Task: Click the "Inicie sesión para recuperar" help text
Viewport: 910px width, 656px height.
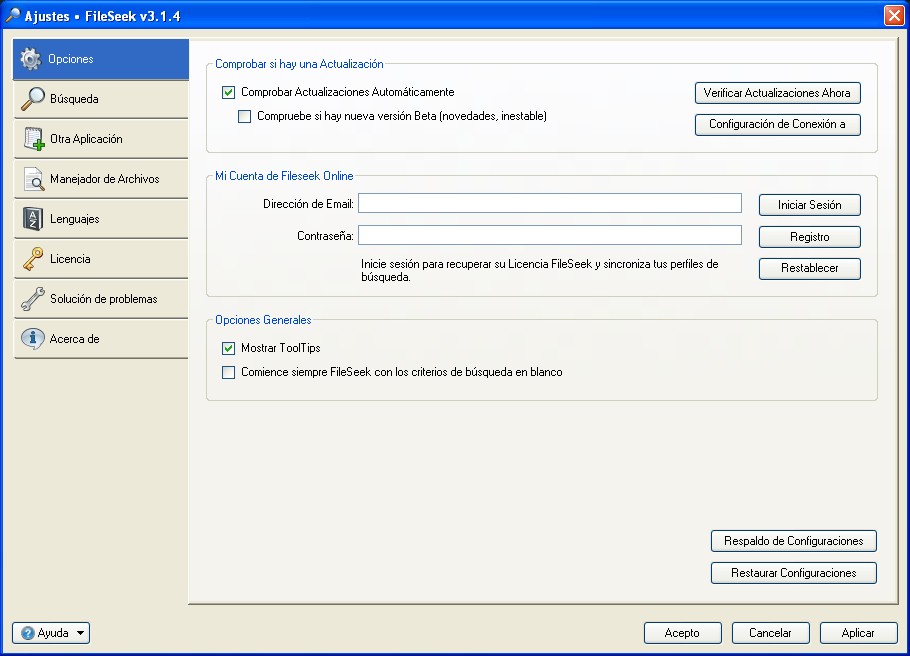Action: coord(540,271)
